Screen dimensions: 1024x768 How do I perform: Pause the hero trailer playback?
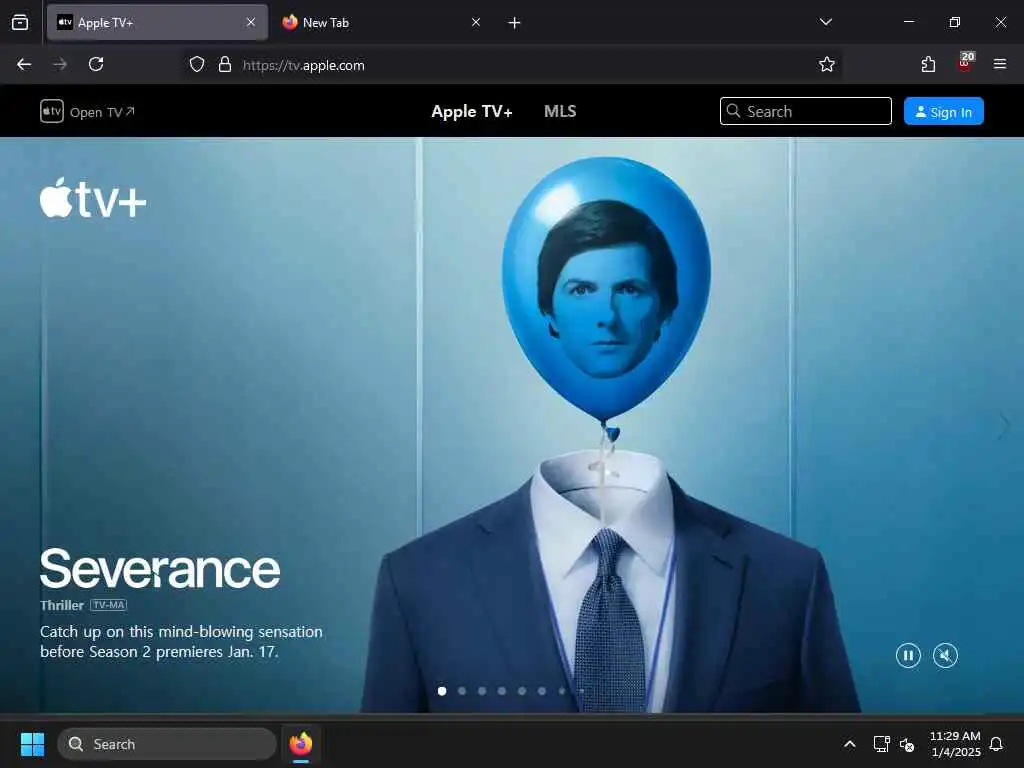pyautogui.click(x=908, y=655)
